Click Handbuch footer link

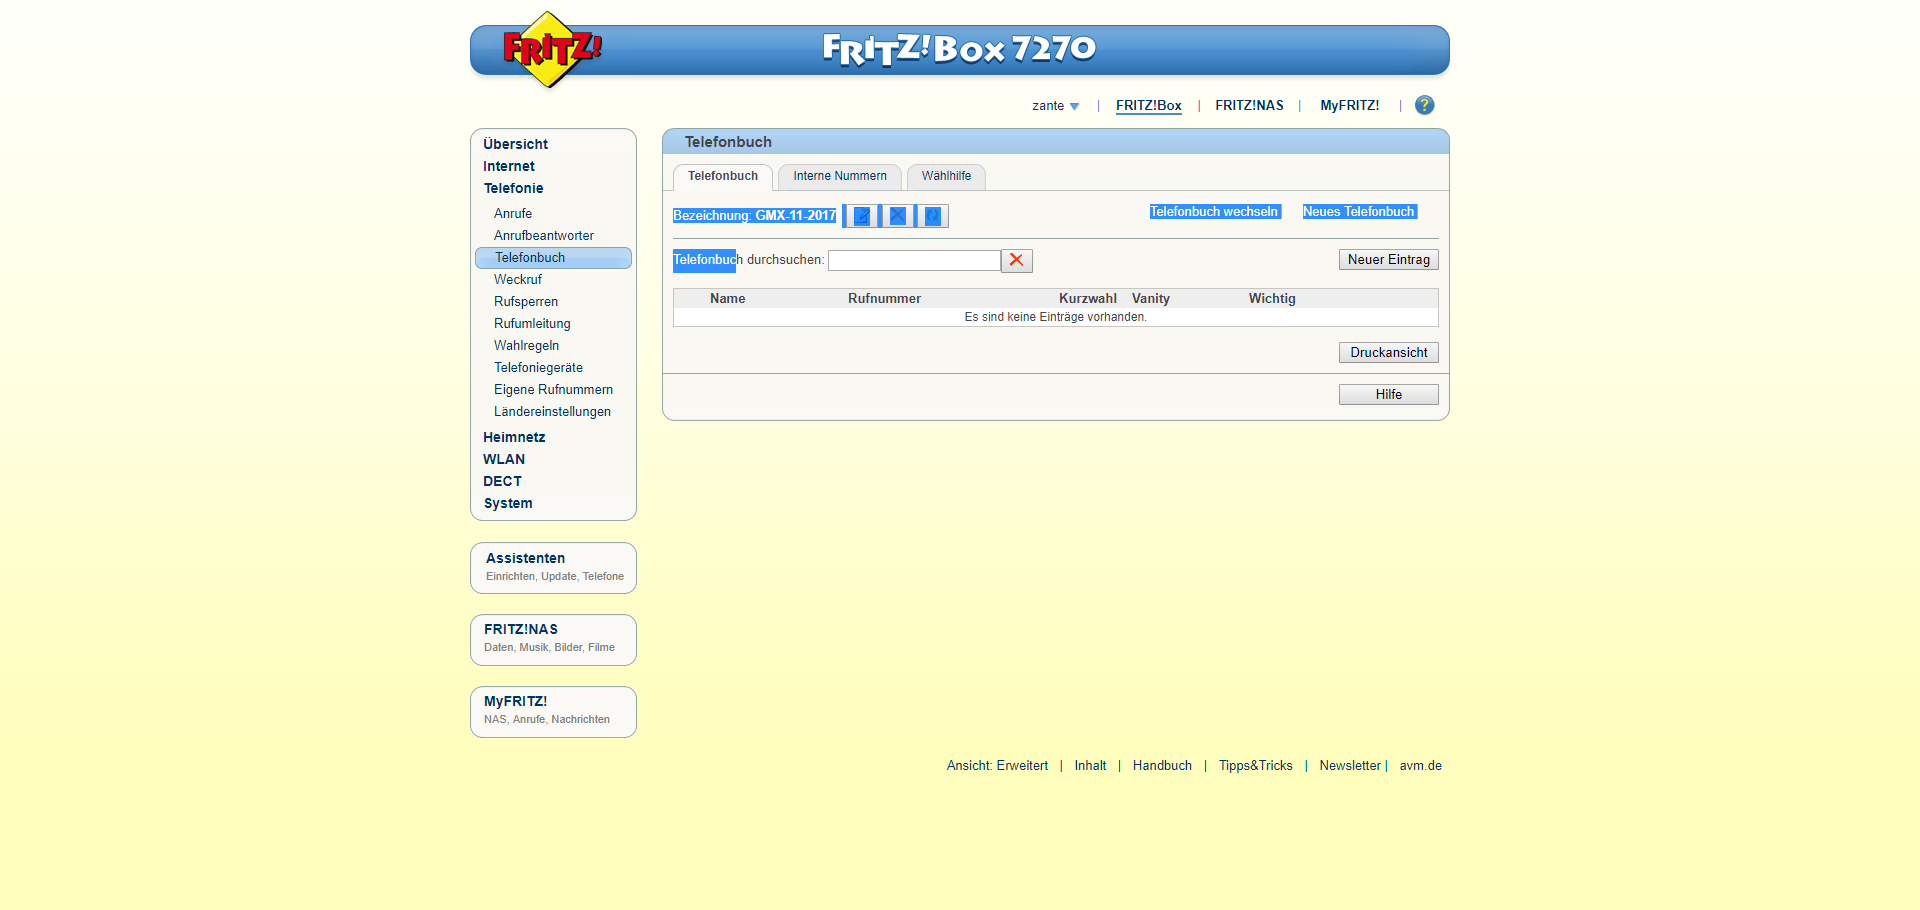pyautogui.click(x=1162, y=766)
